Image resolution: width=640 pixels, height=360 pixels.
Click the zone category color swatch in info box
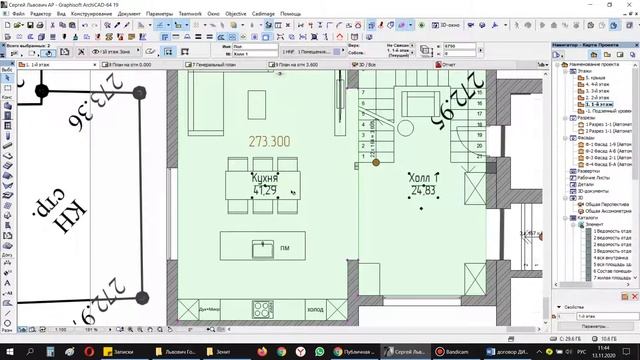pos(336,52)
